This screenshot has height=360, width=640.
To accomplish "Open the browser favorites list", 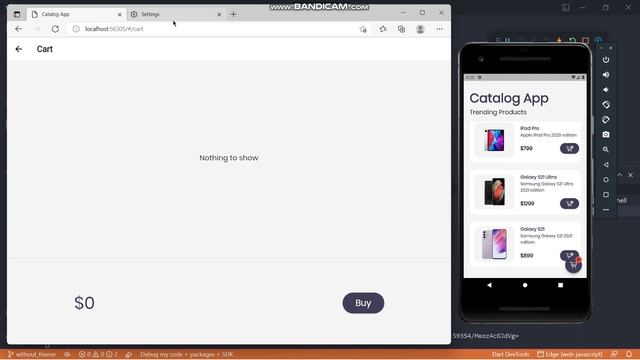I will click(382, 29).
